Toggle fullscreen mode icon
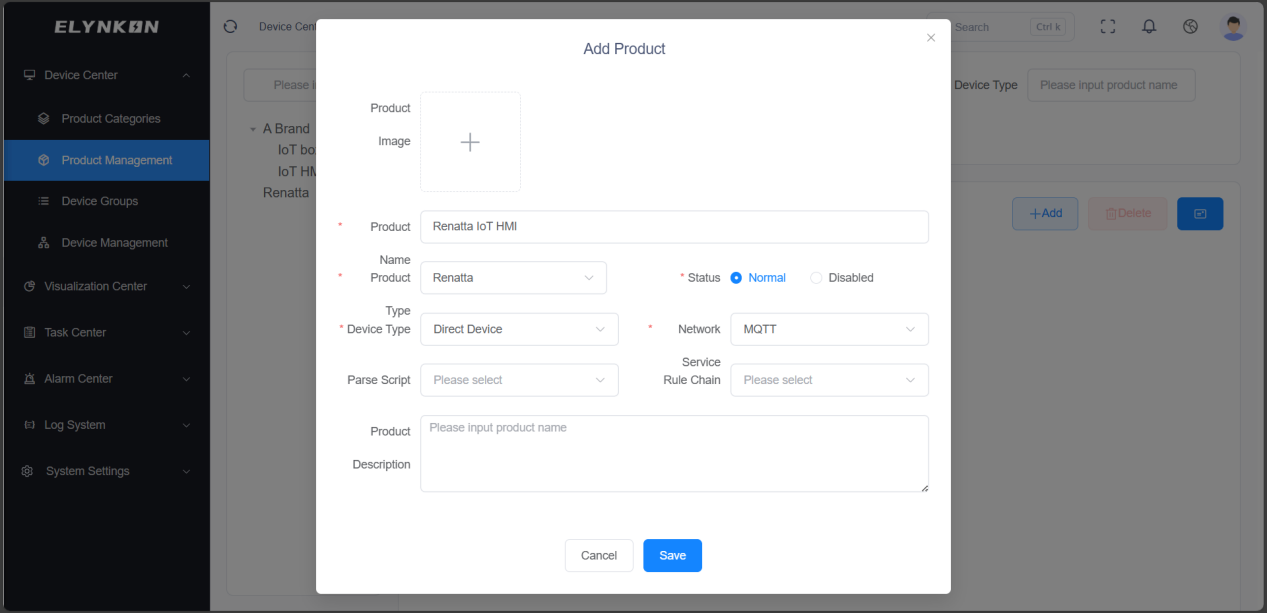1267x613 pixels. (x=1107, y=27)
